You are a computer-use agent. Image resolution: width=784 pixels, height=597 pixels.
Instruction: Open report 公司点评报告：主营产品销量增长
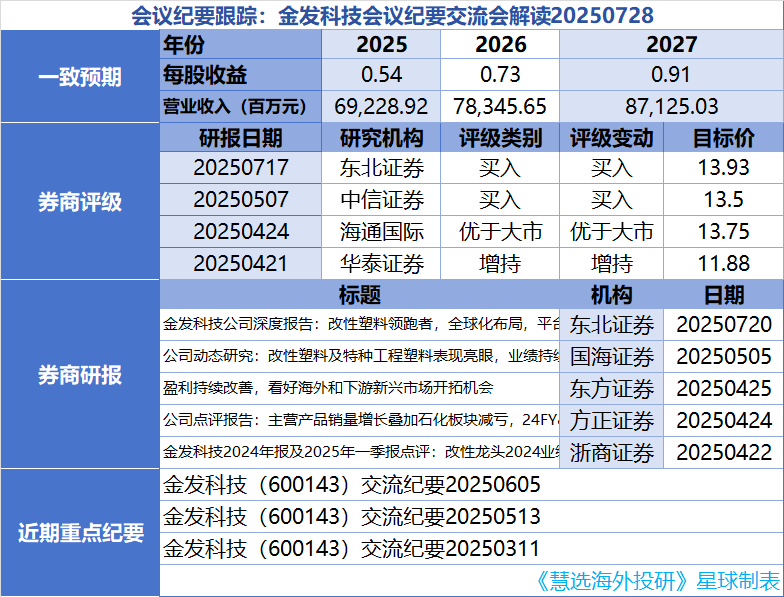pyautogui.click(x=360, y=420)
